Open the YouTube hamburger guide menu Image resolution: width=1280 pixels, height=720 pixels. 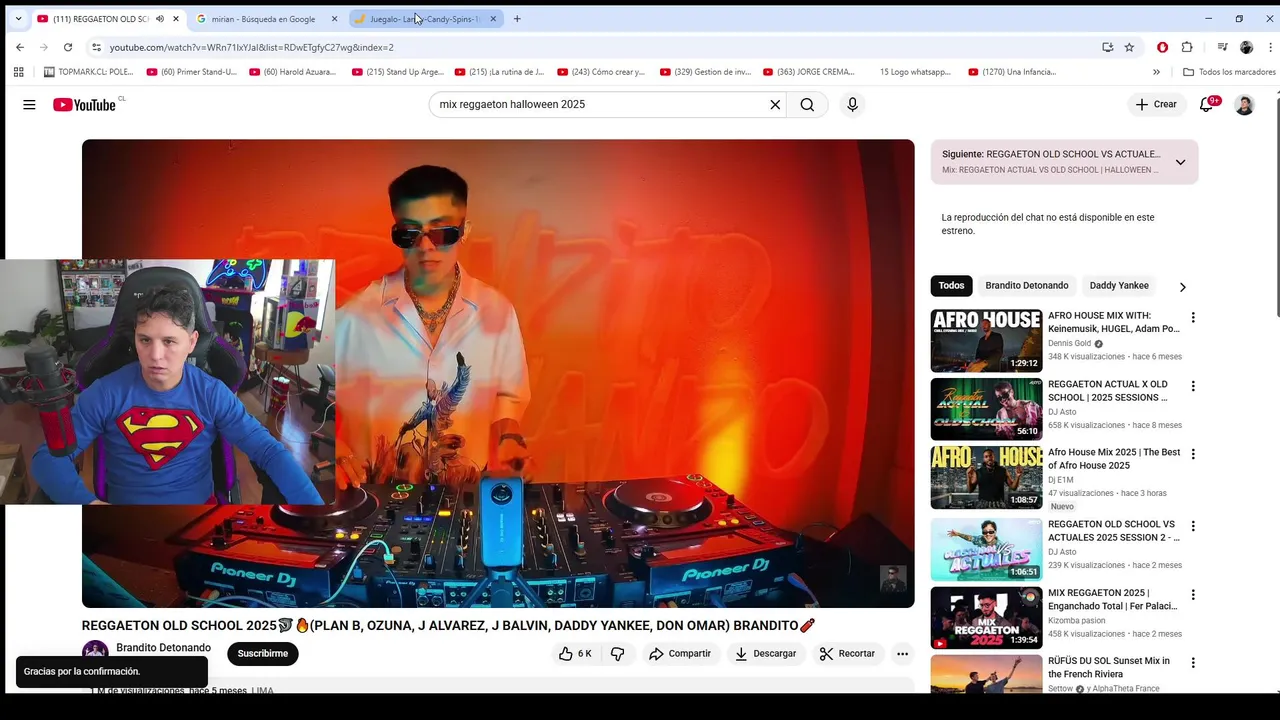click(29, 105)
